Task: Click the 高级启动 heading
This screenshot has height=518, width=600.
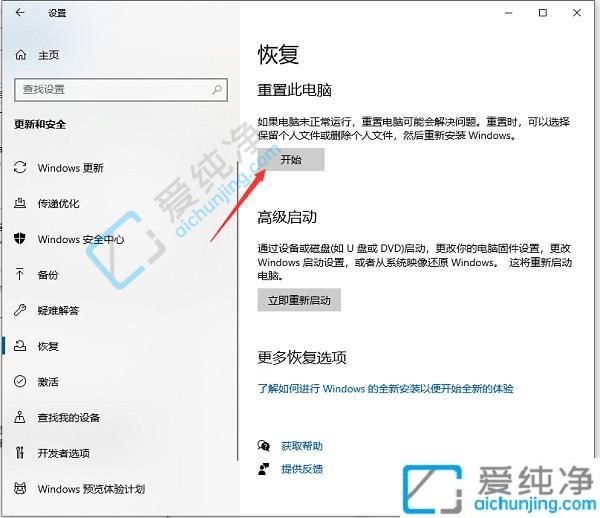Action: [287, 217]
